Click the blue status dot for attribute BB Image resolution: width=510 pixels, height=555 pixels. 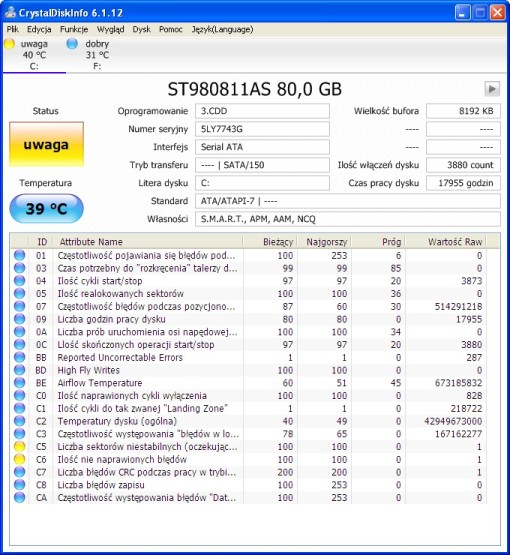point(19,357)
